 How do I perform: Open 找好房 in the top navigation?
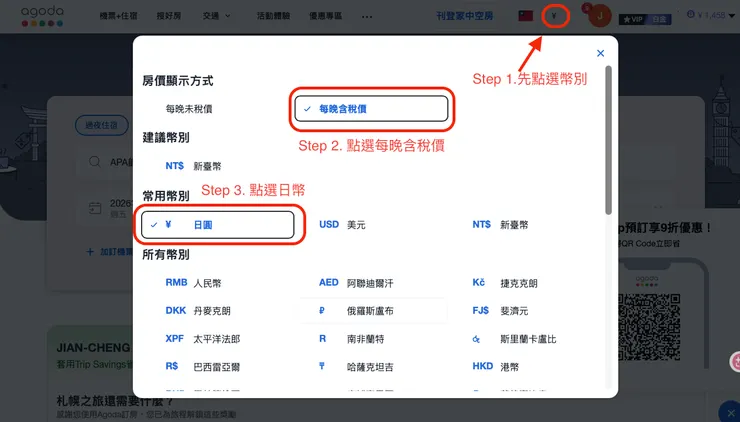coord(169,16)
